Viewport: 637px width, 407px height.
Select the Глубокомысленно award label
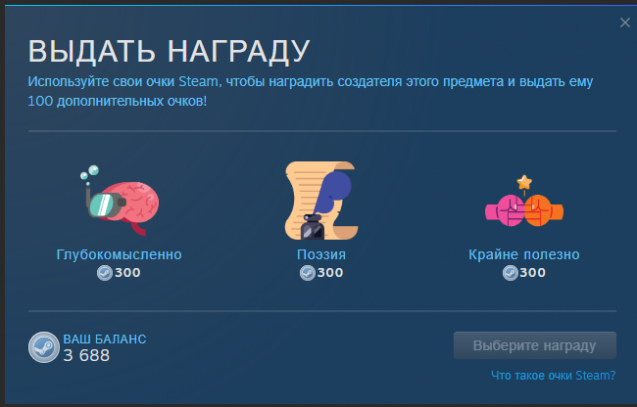click(x=119, y=254)
